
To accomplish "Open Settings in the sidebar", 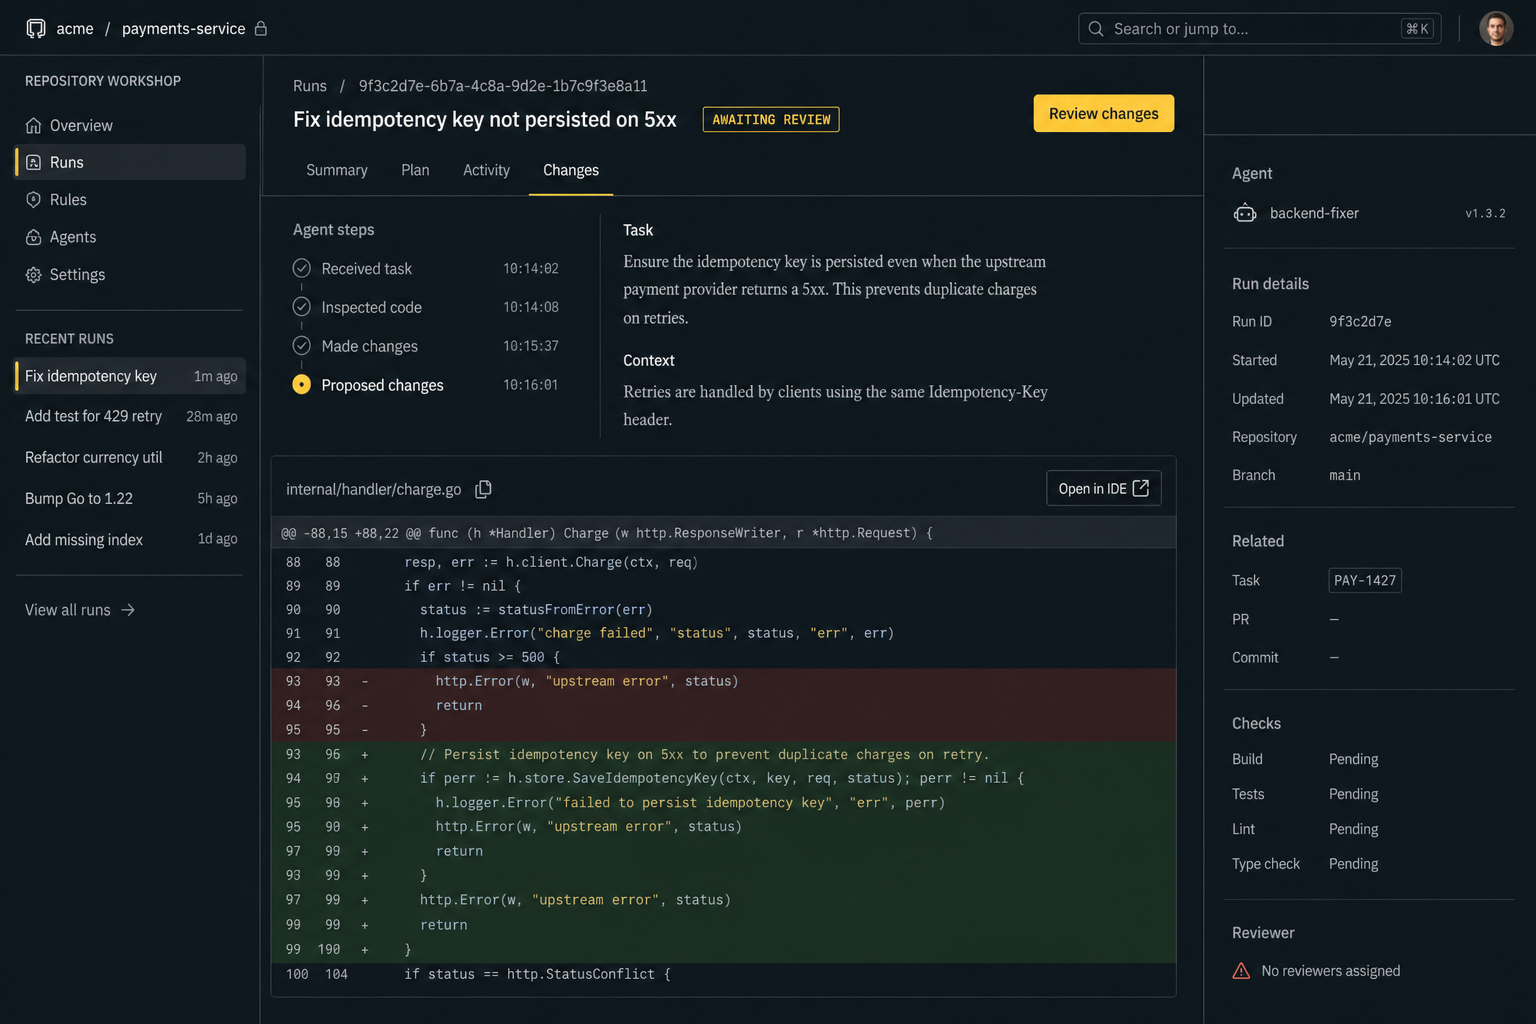I will pos(130,274).
